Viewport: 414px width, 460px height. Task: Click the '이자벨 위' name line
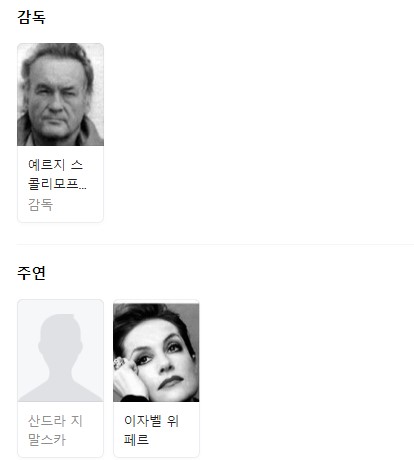point(151,421)
